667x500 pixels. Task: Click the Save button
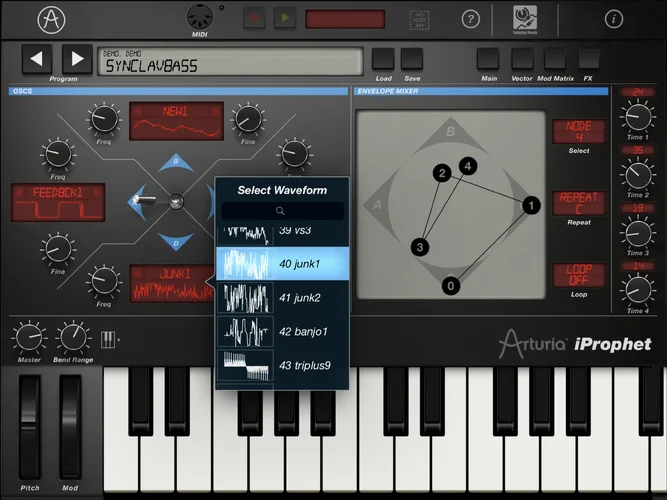[x=412, y=59]
